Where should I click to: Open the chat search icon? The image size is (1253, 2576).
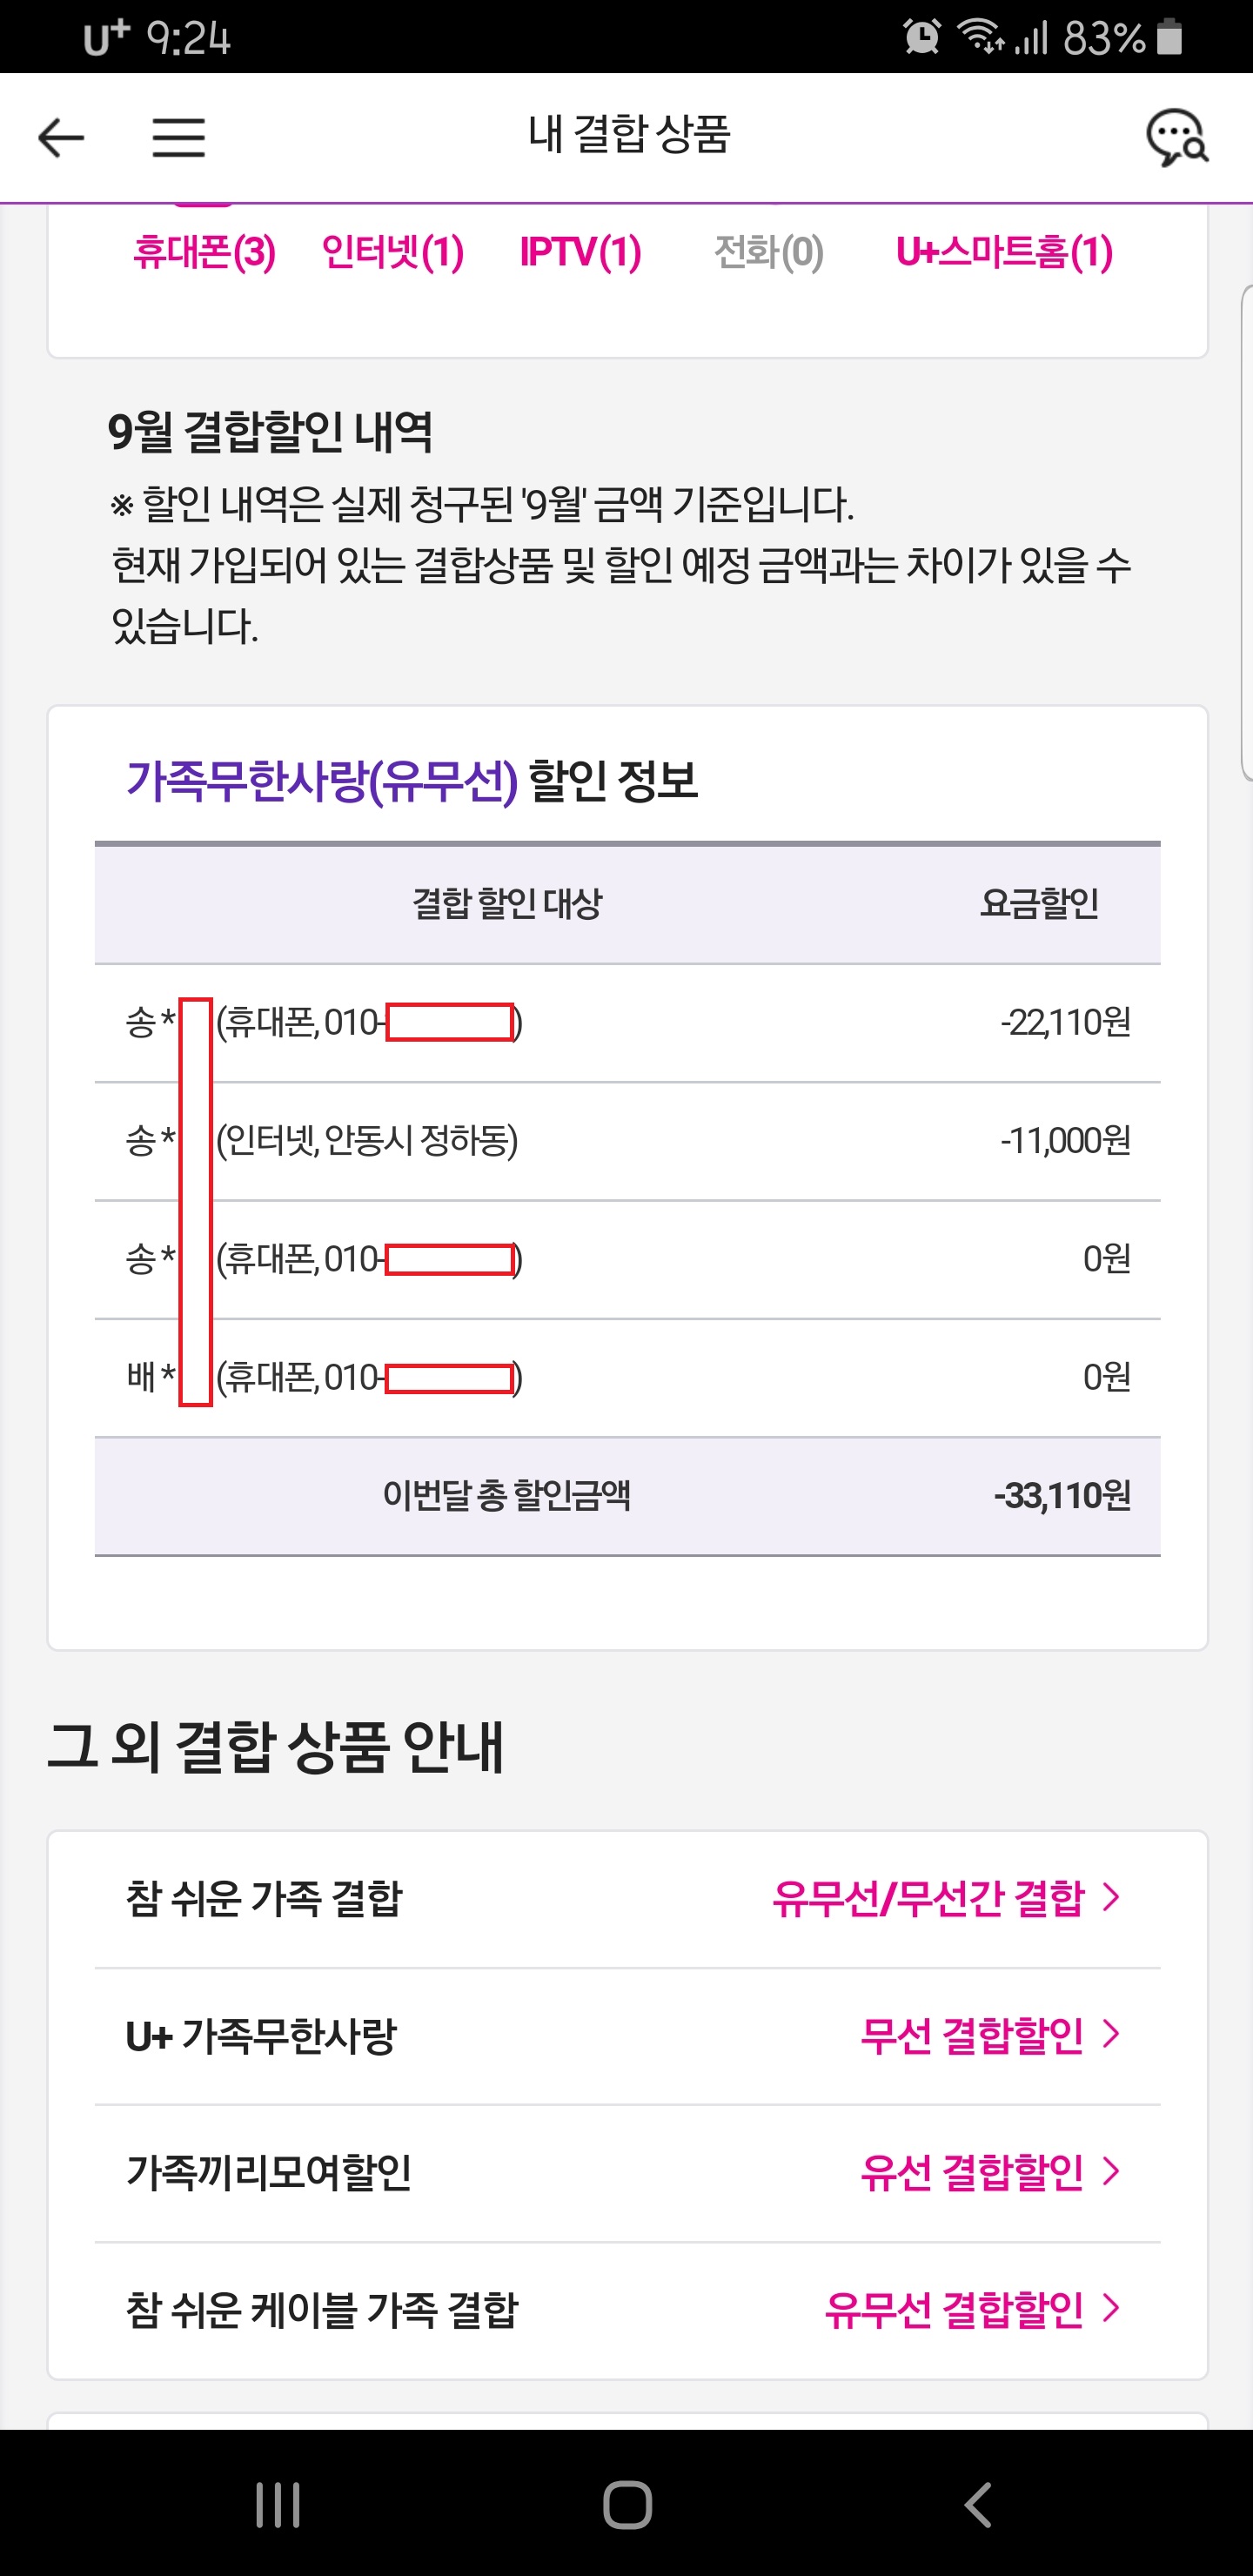1176,137
